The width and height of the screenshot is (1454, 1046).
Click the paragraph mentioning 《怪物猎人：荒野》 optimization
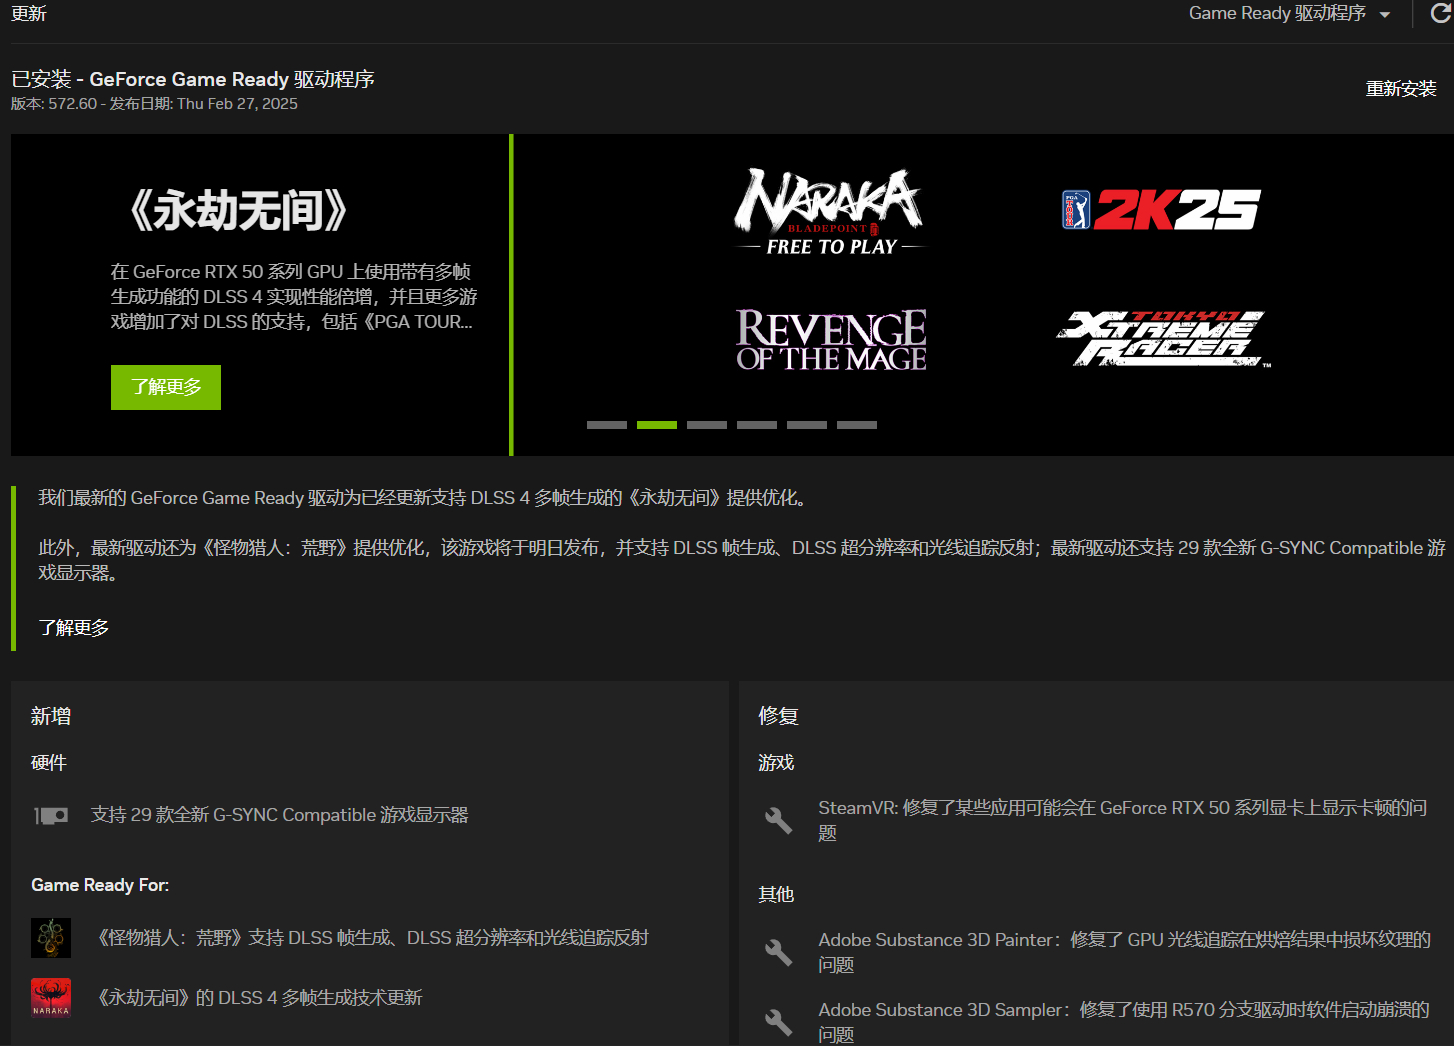tap(741, 560)
